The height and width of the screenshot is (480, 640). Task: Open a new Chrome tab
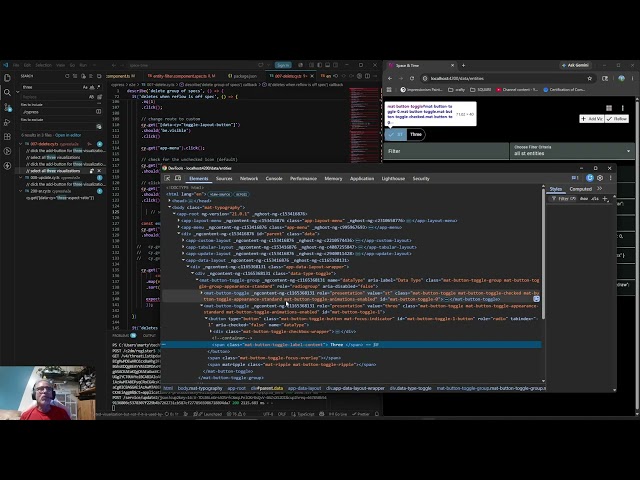pyautogui.click(x=463, y=65)
